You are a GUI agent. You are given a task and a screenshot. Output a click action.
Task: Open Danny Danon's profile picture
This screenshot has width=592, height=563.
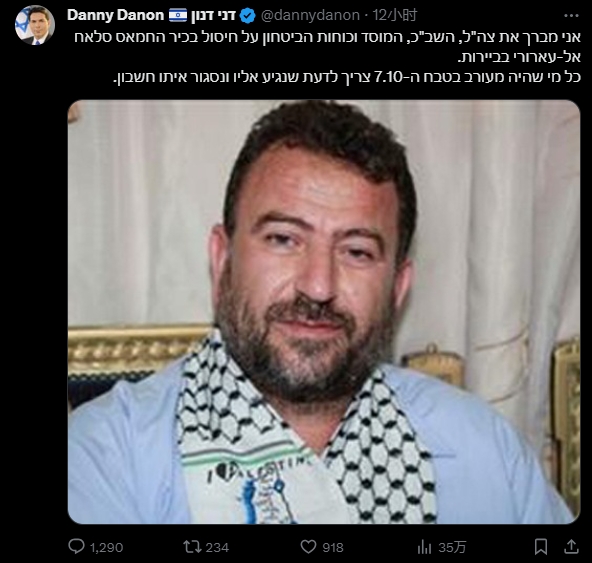(35, 25)
